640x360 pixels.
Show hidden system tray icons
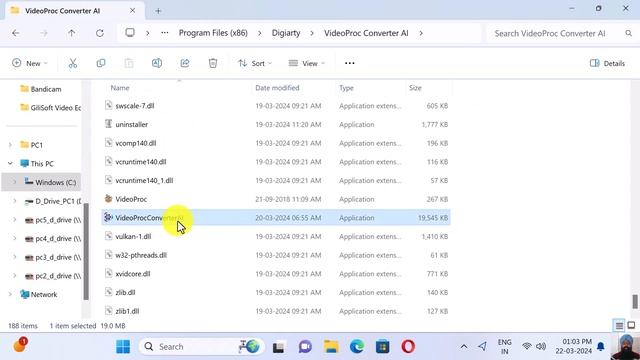(x=464, y=347)
